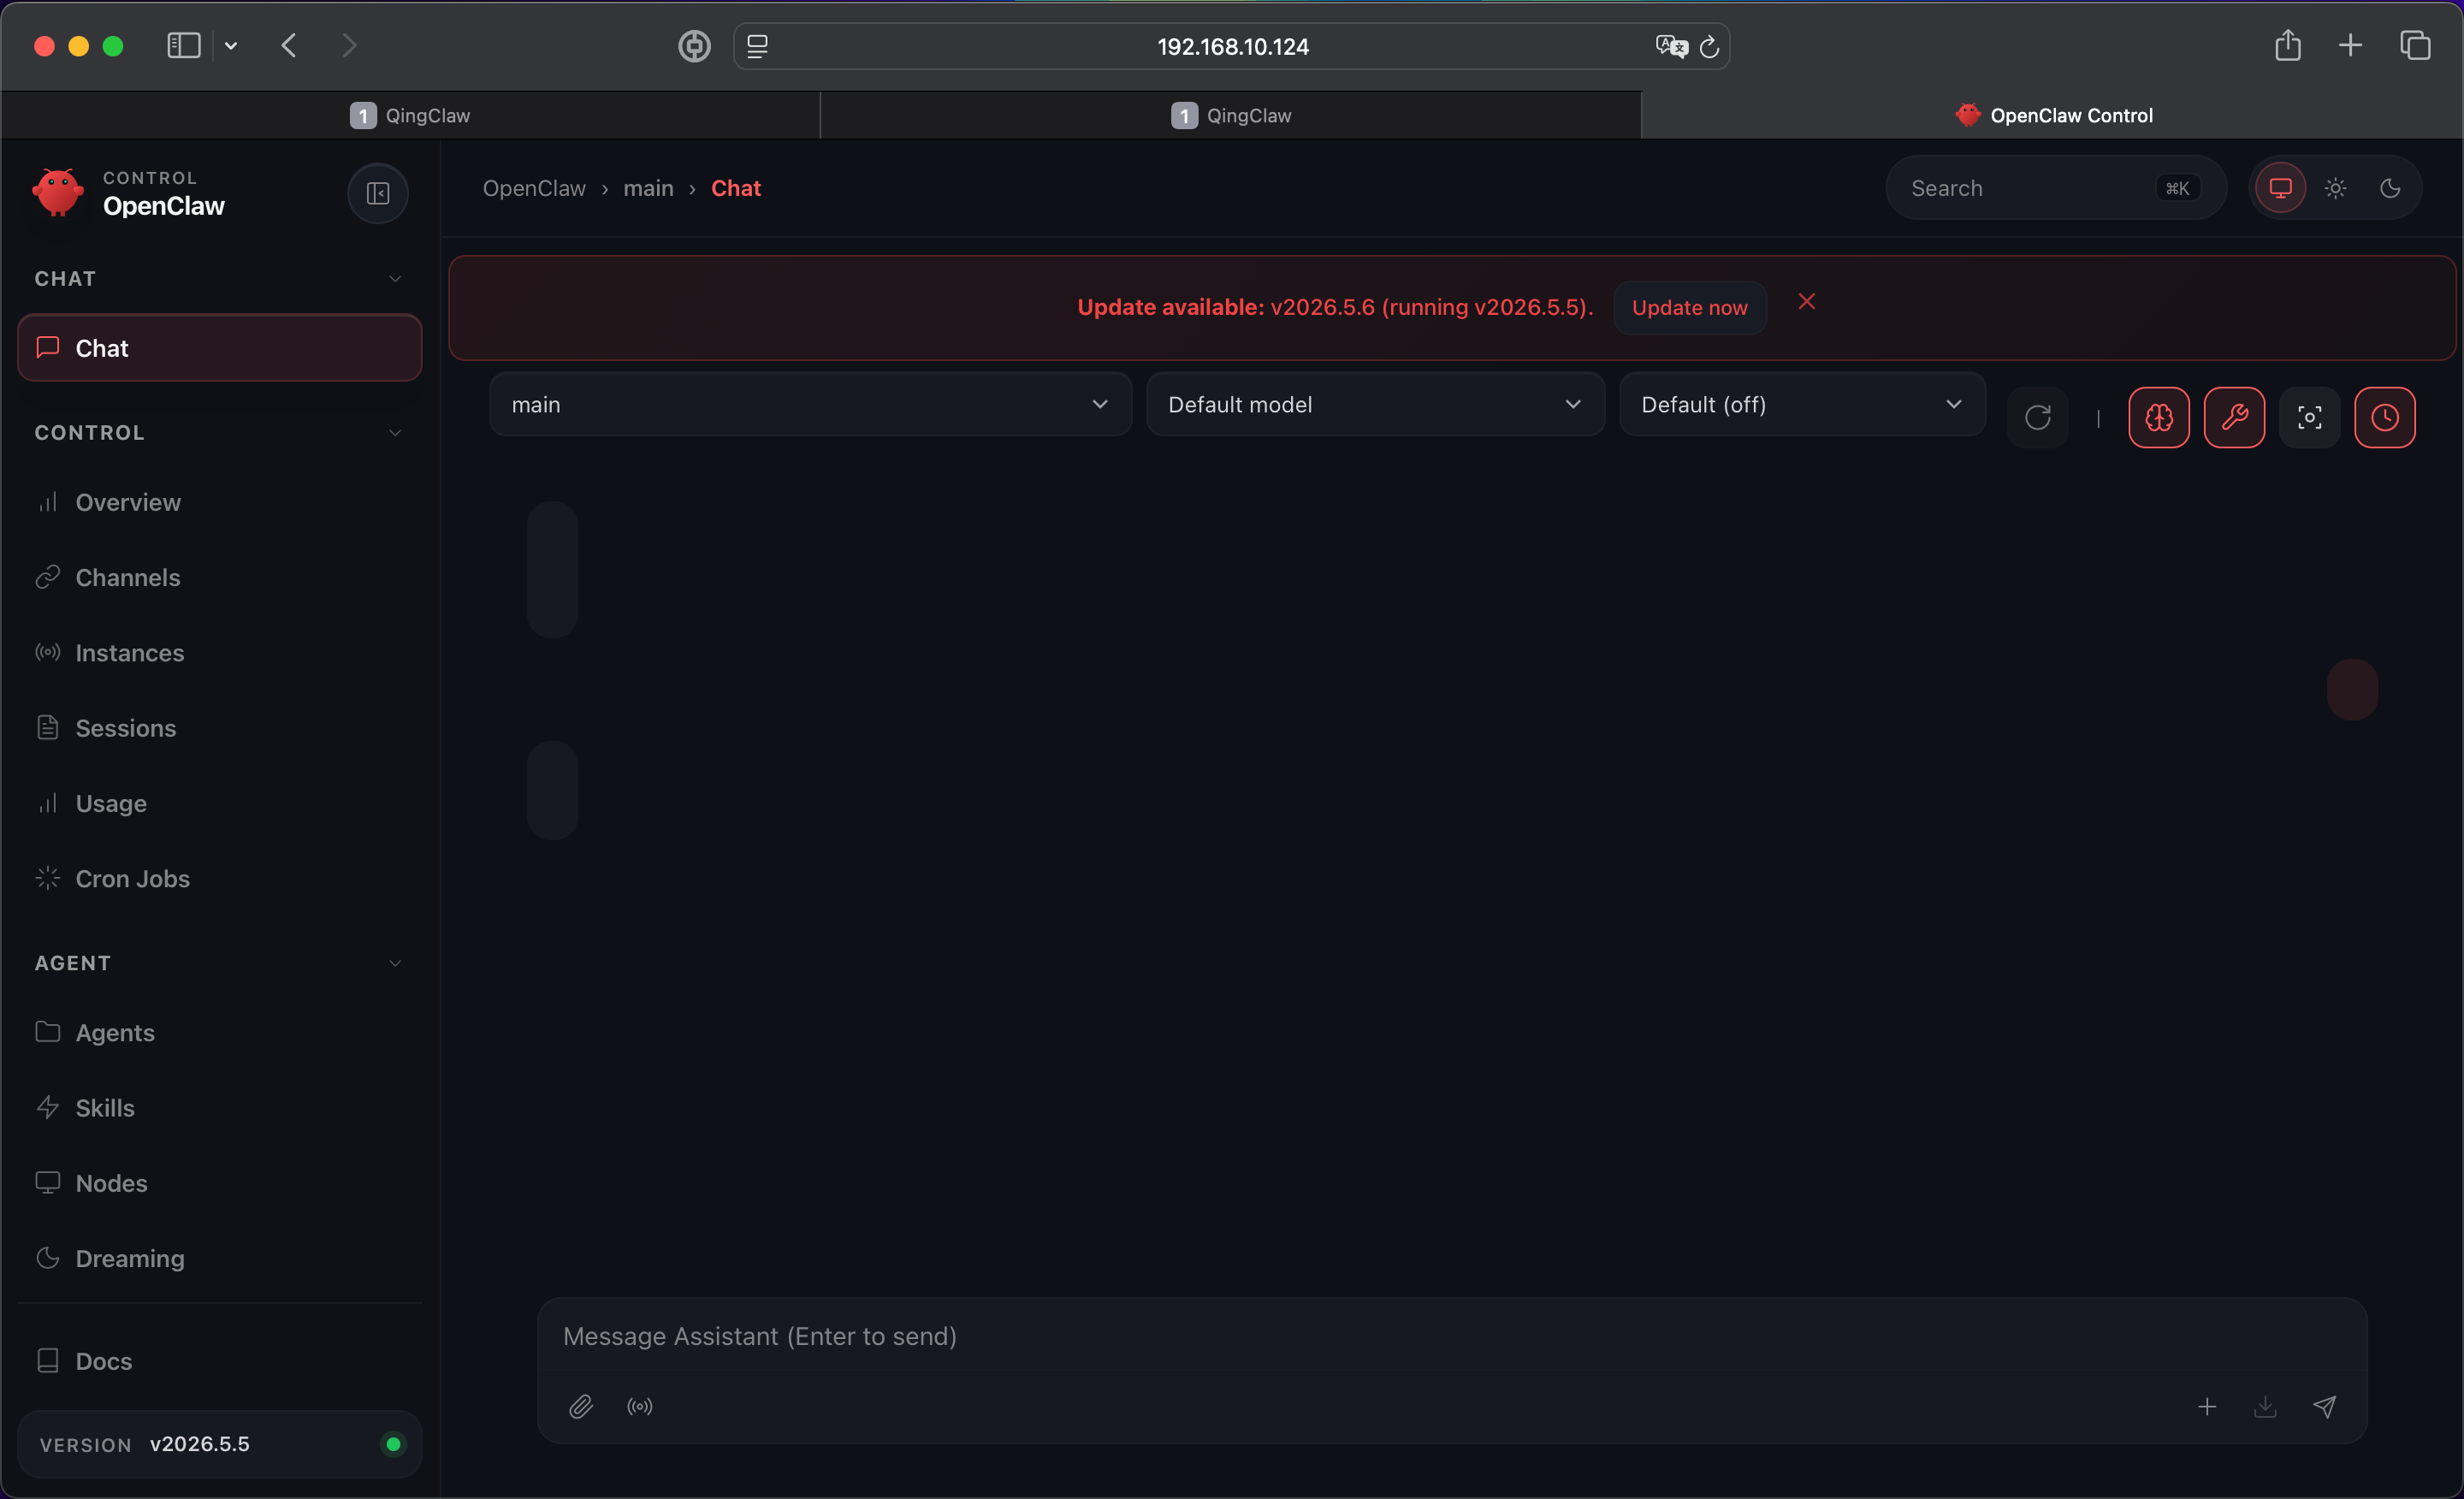Viewport: 2464px width, 1499px height.
Task: Open Safari tab group dropdown arrow
Action: pos(231,46)
